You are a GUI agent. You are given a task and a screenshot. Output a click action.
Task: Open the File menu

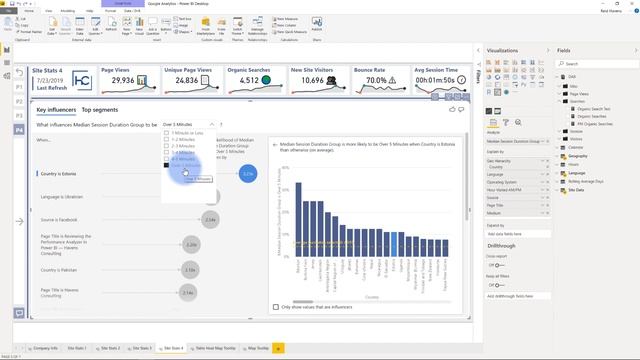click(x=8, y=11)
